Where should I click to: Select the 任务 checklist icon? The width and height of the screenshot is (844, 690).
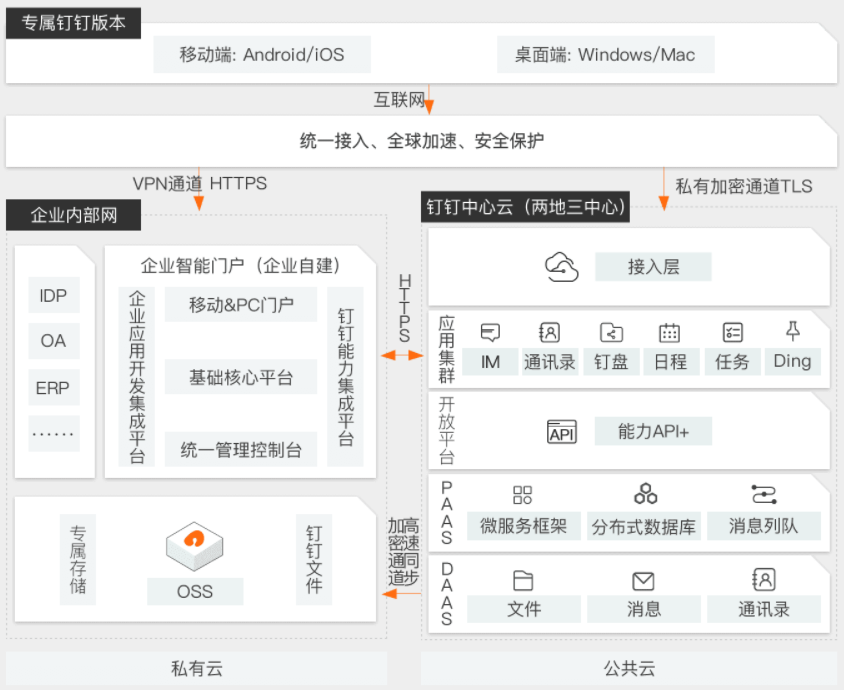(732, 333)
